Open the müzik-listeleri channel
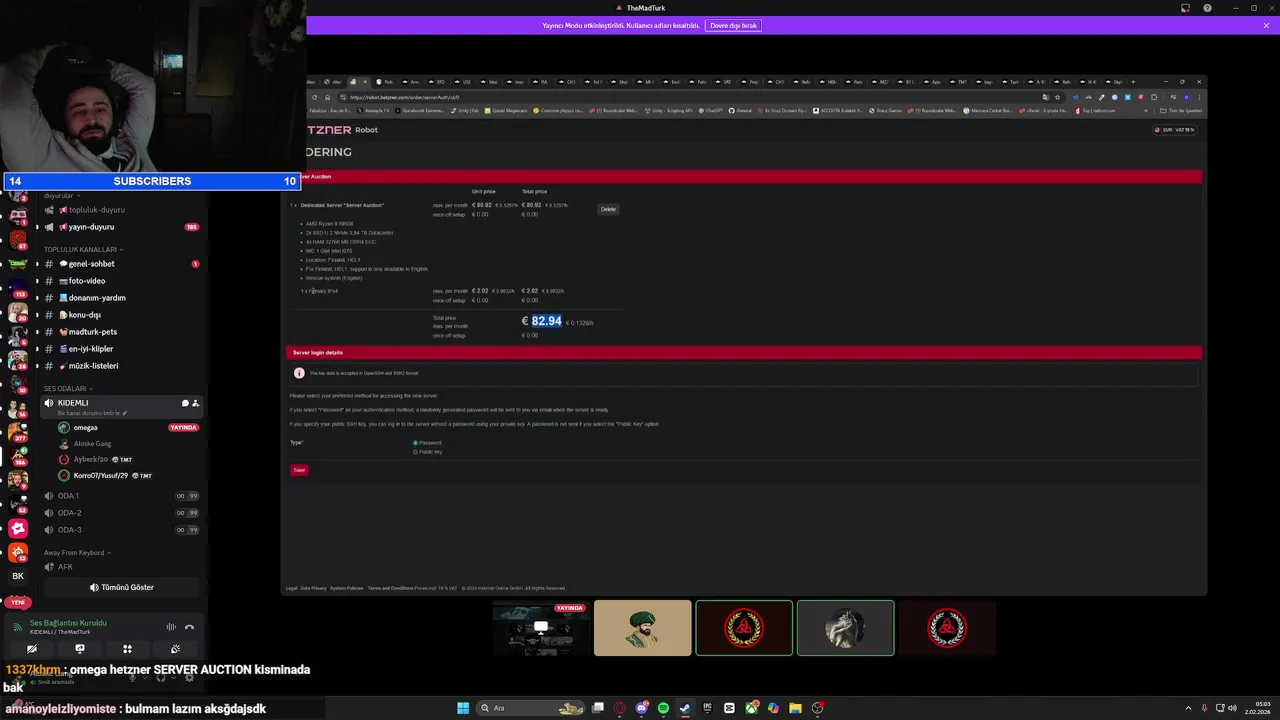This screenshot has width=1280, height=720. (120, 366)
